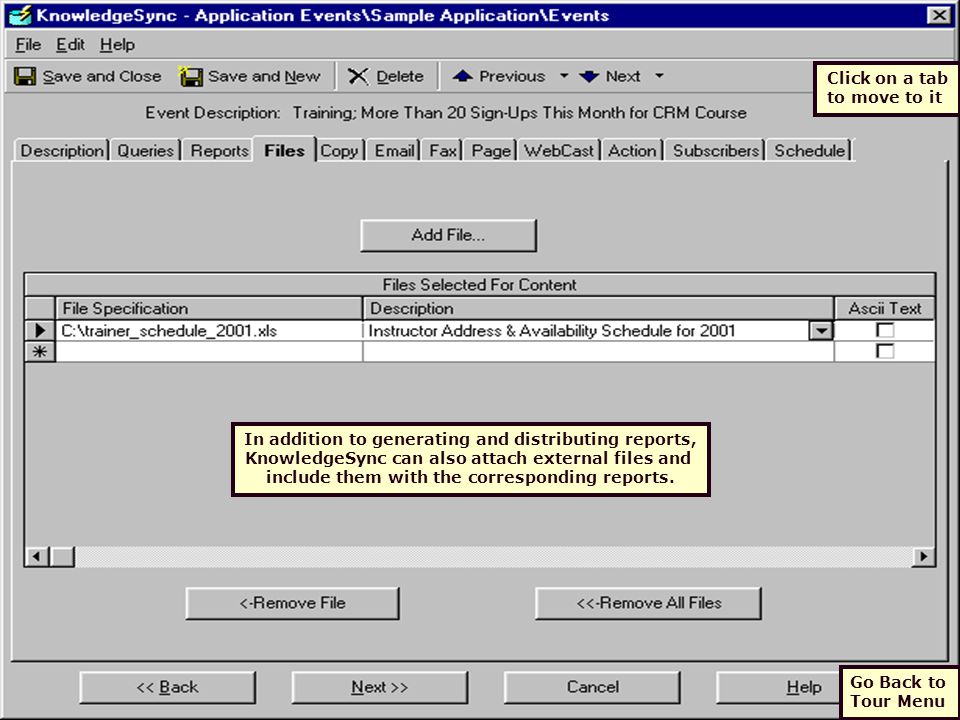Viewport: 960px width, 720px height.
Task: Switch to the Schedule tab
Action: point(809,151)
